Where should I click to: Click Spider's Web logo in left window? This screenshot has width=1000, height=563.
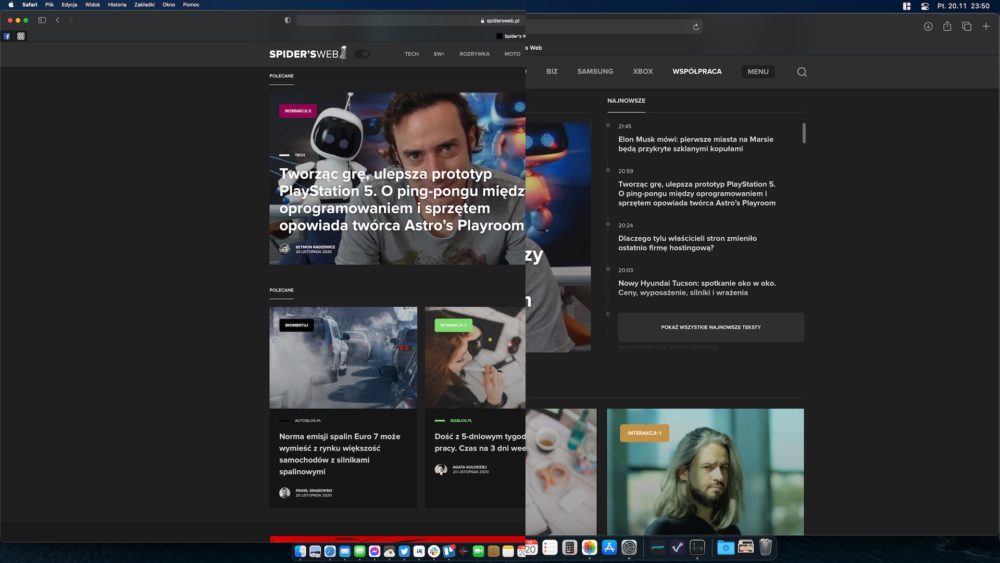point(307,54)
